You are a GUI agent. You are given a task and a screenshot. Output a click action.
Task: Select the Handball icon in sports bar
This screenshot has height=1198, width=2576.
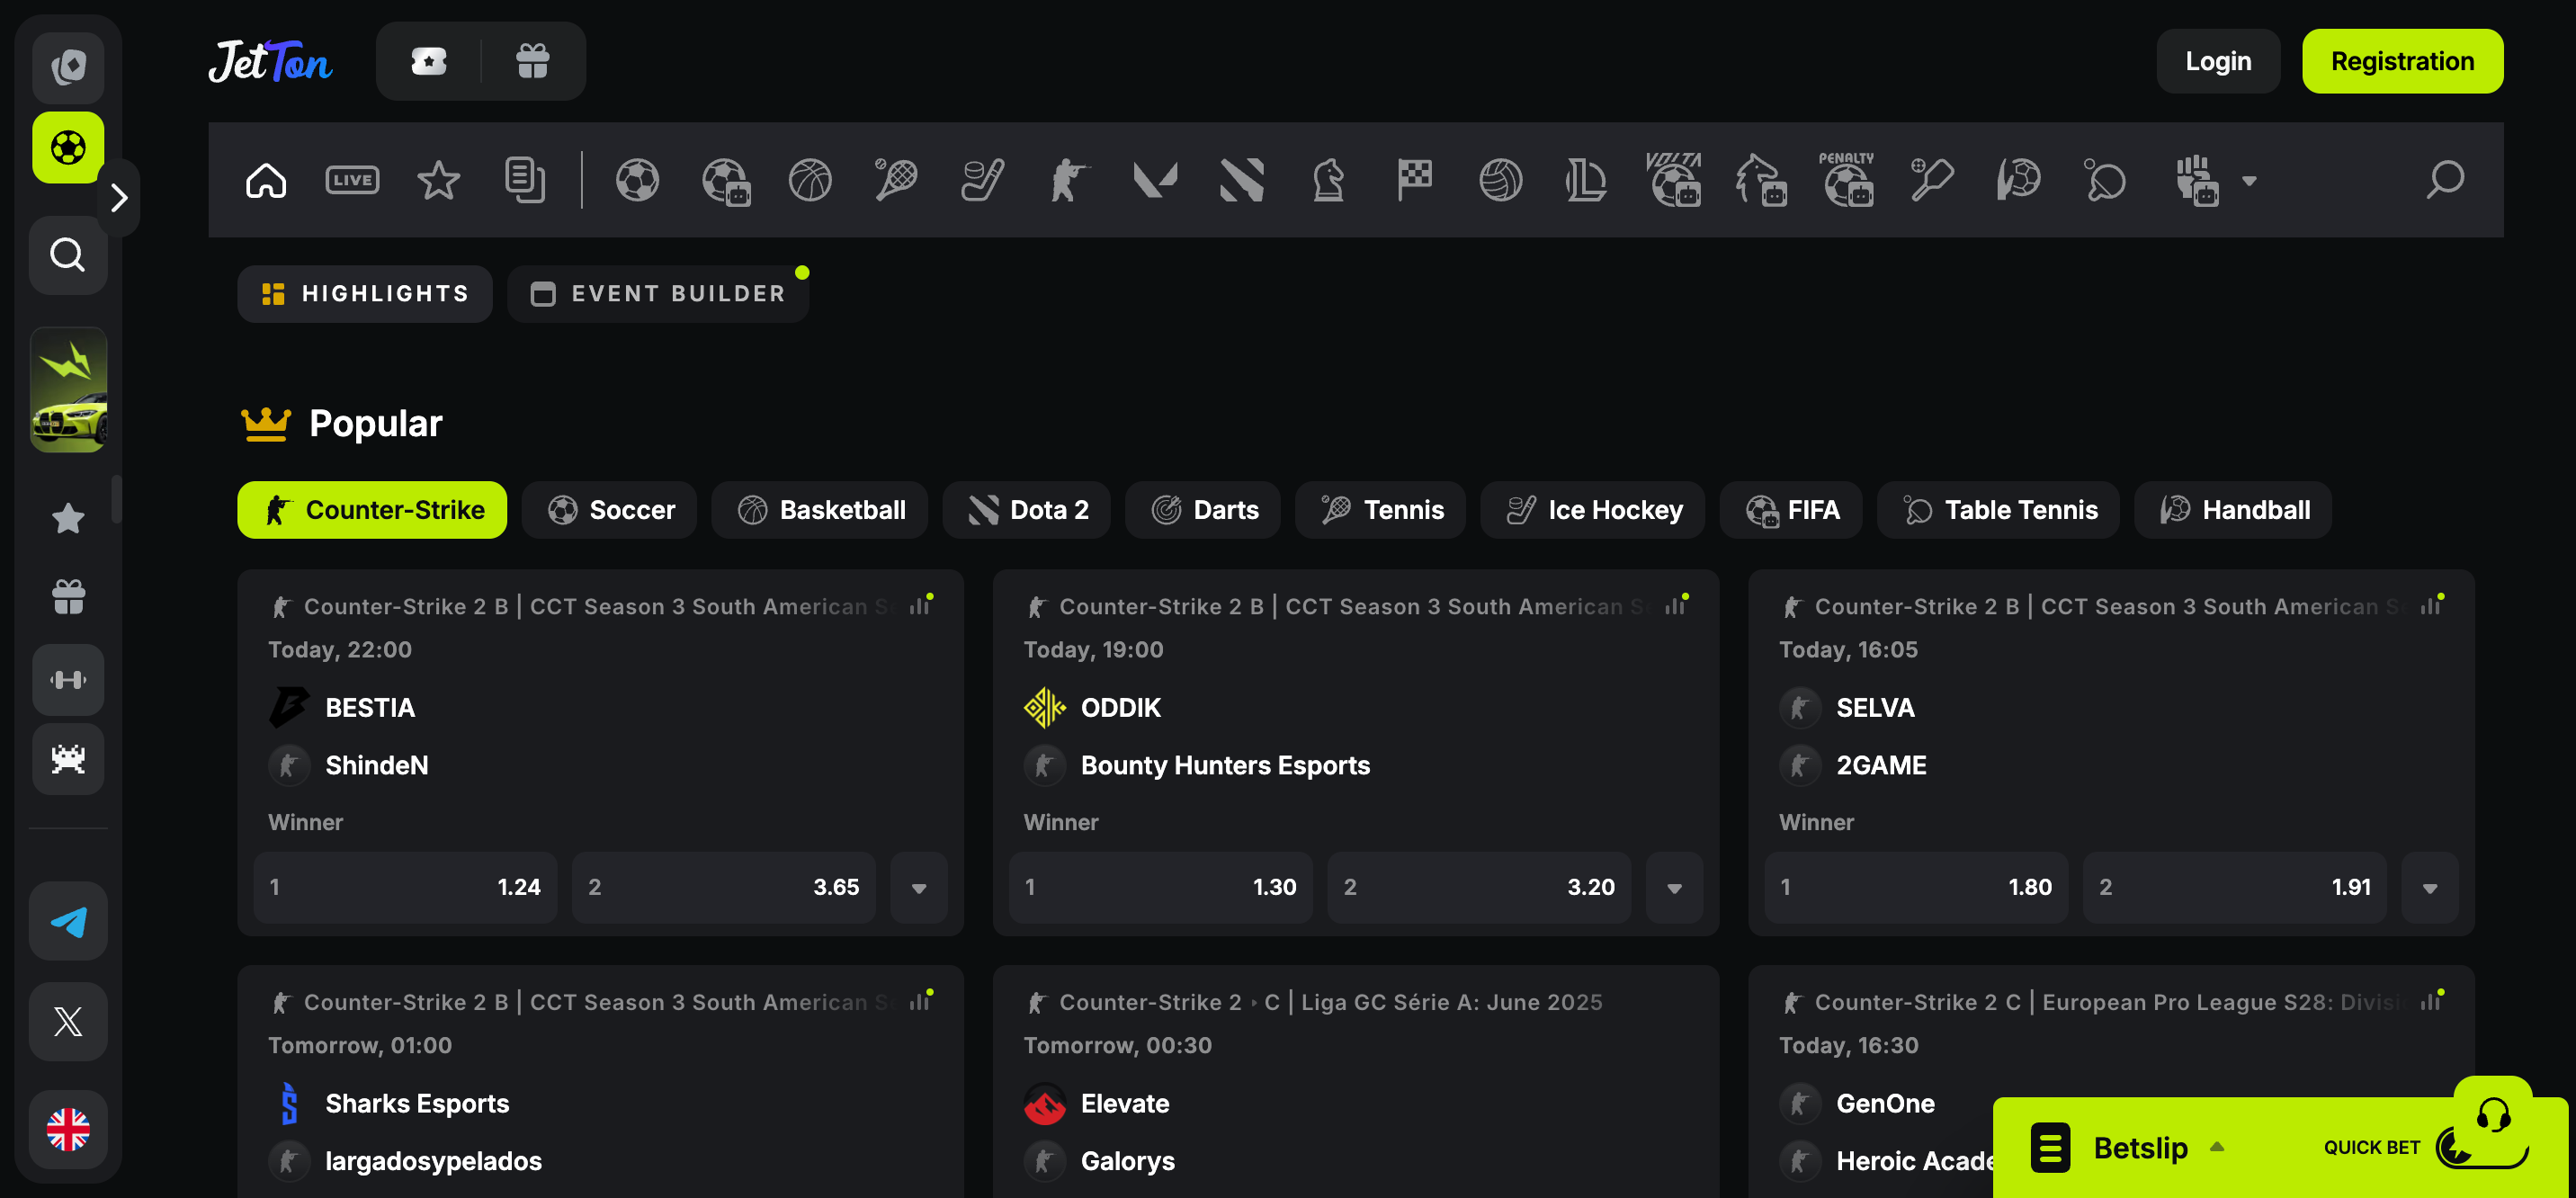click(2019, 181)
